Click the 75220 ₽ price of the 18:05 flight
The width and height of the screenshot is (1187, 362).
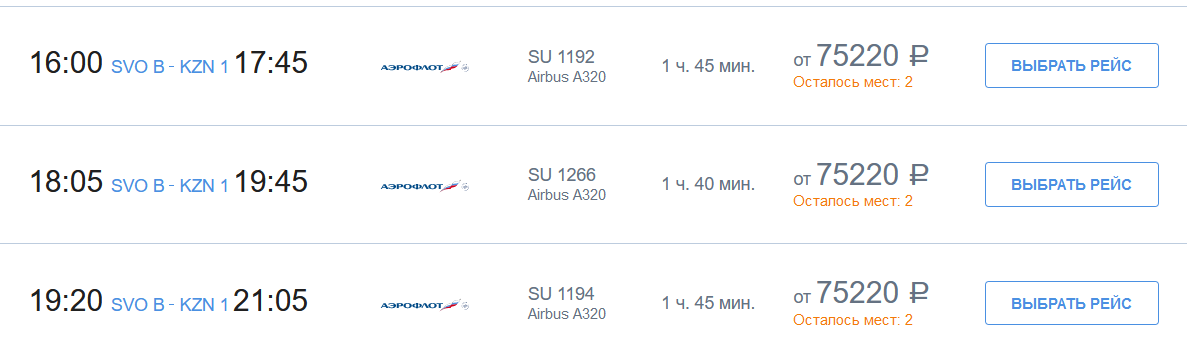[x=872, y=174]
